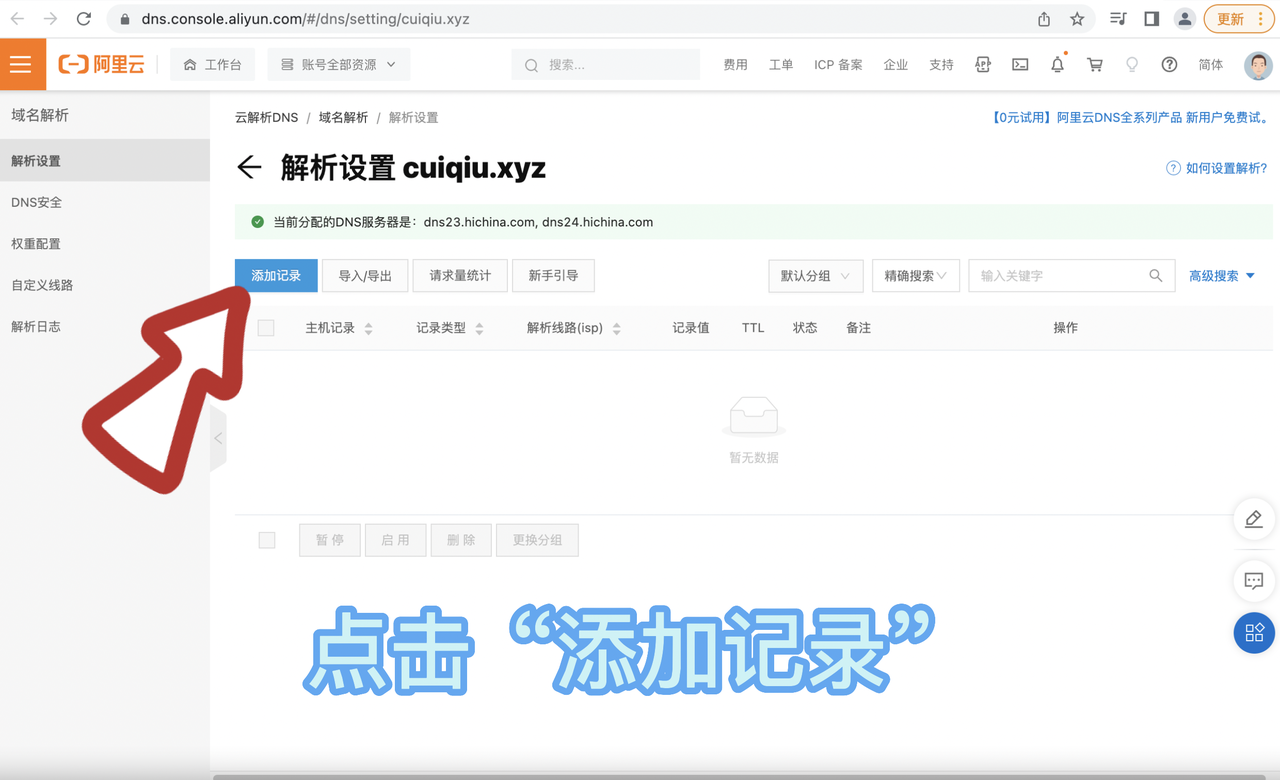This screenshot has width=1280, height=780.
Task: Expand the 账号全部资源 dropdown
Action: (x=339, y=64)
